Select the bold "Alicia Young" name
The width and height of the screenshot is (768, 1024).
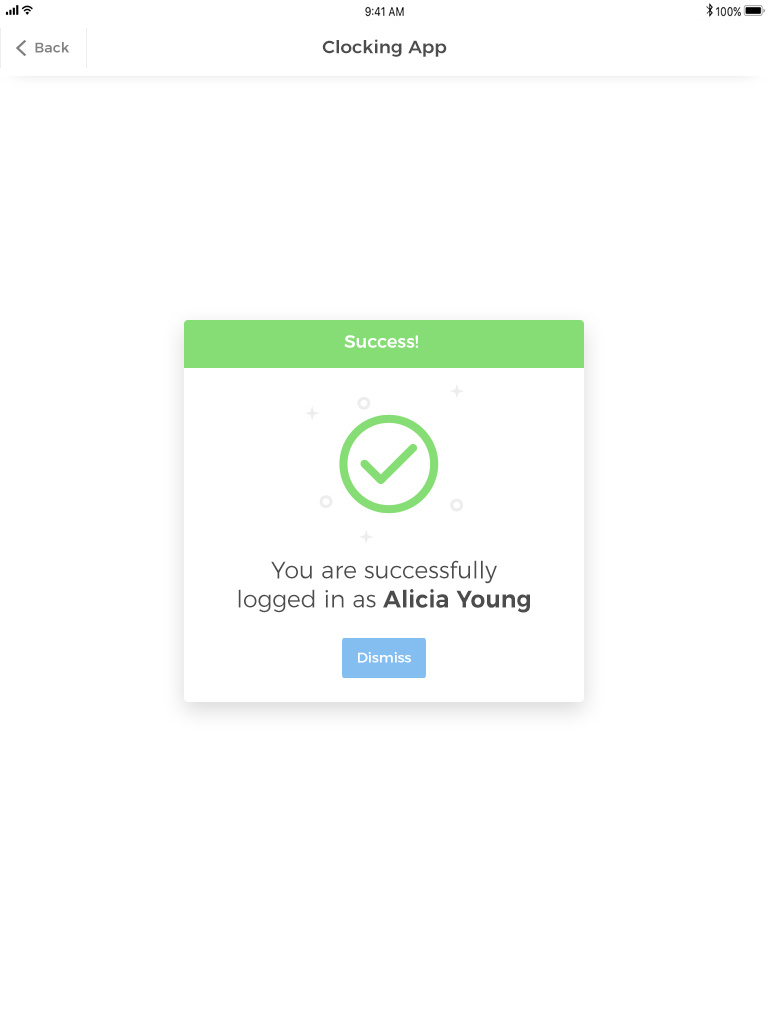[457, 600]
